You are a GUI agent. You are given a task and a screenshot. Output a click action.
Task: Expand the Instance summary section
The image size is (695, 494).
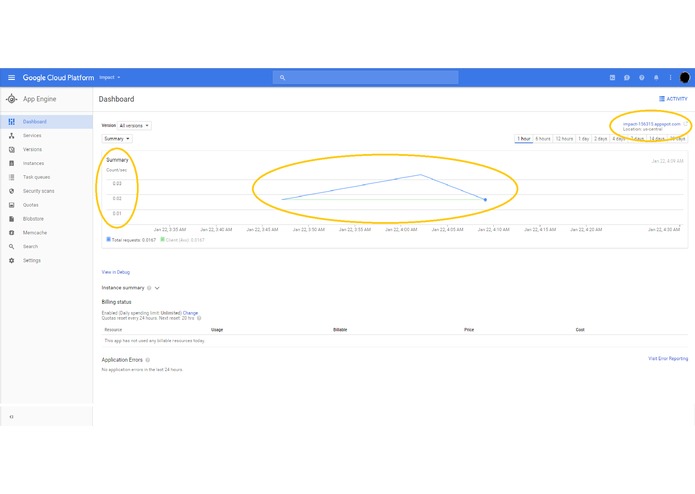pyautogui.click(x=157, y=288)
